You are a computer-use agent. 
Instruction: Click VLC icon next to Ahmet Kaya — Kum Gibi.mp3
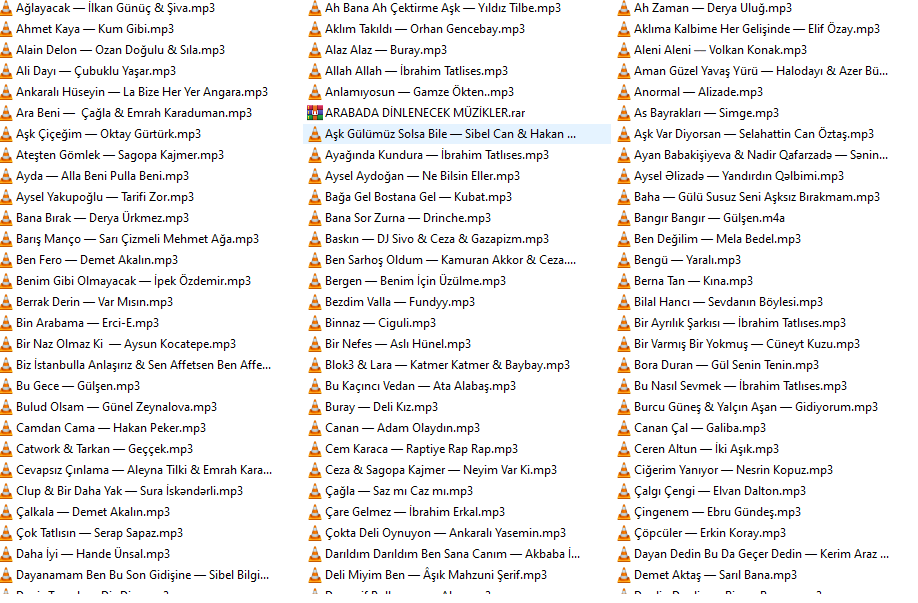pyautogui.click(x=6, y=29)
